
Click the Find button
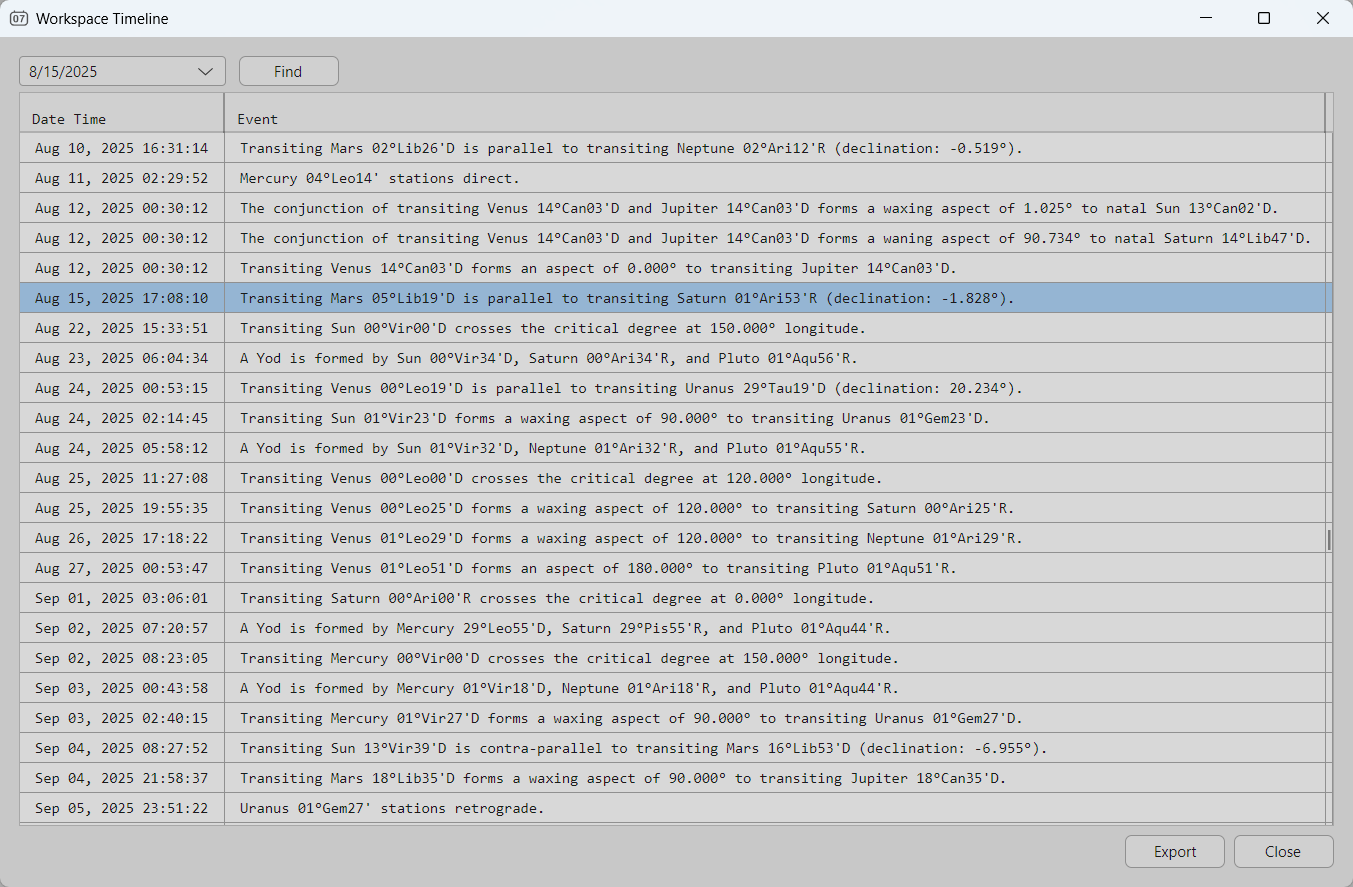coord(288,72)
